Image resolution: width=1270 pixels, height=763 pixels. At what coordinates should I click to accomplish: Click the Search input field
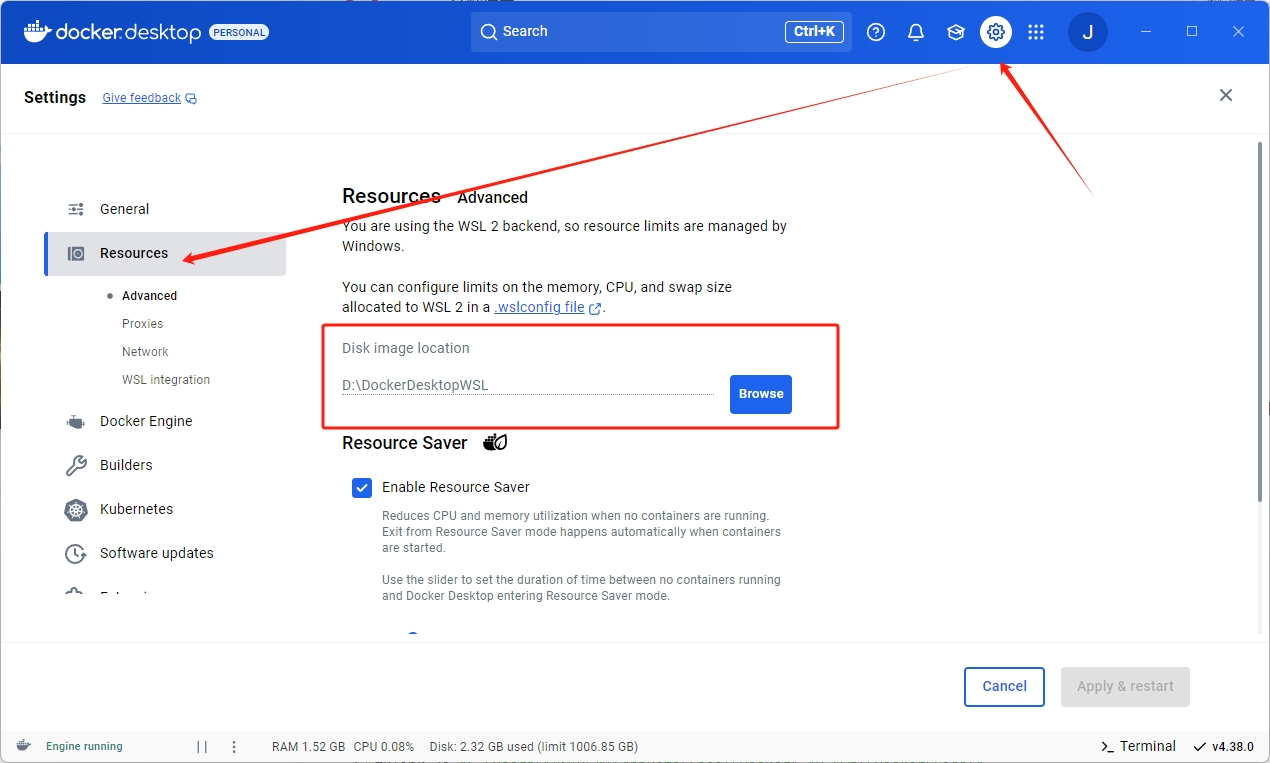(x=661, y=32)
